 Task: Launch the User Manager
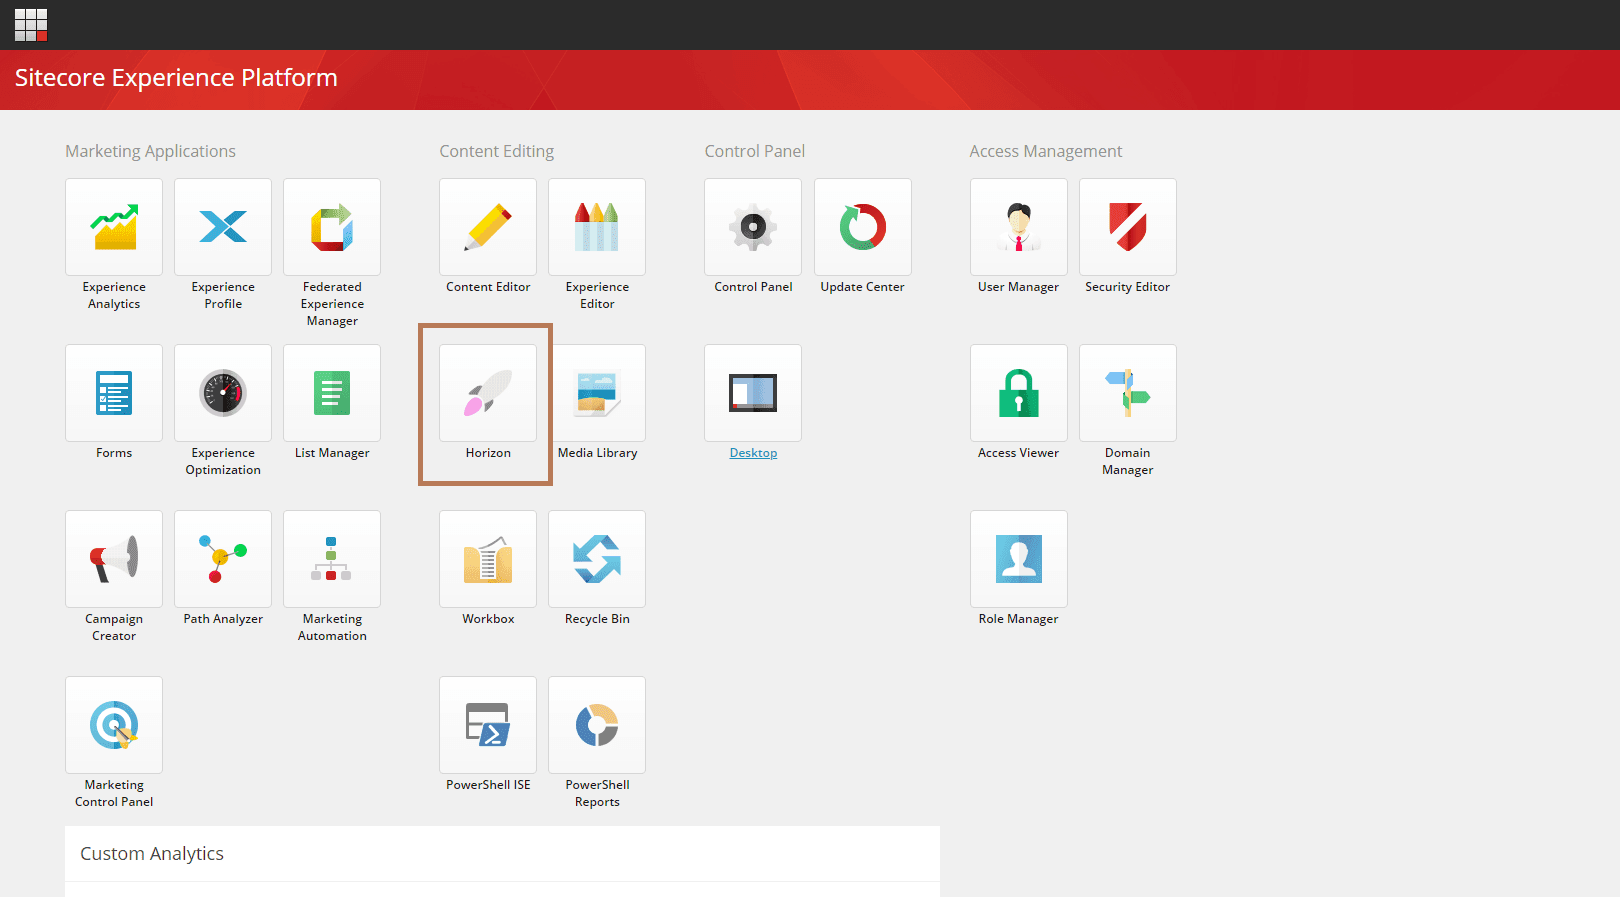pos(1019,227)
